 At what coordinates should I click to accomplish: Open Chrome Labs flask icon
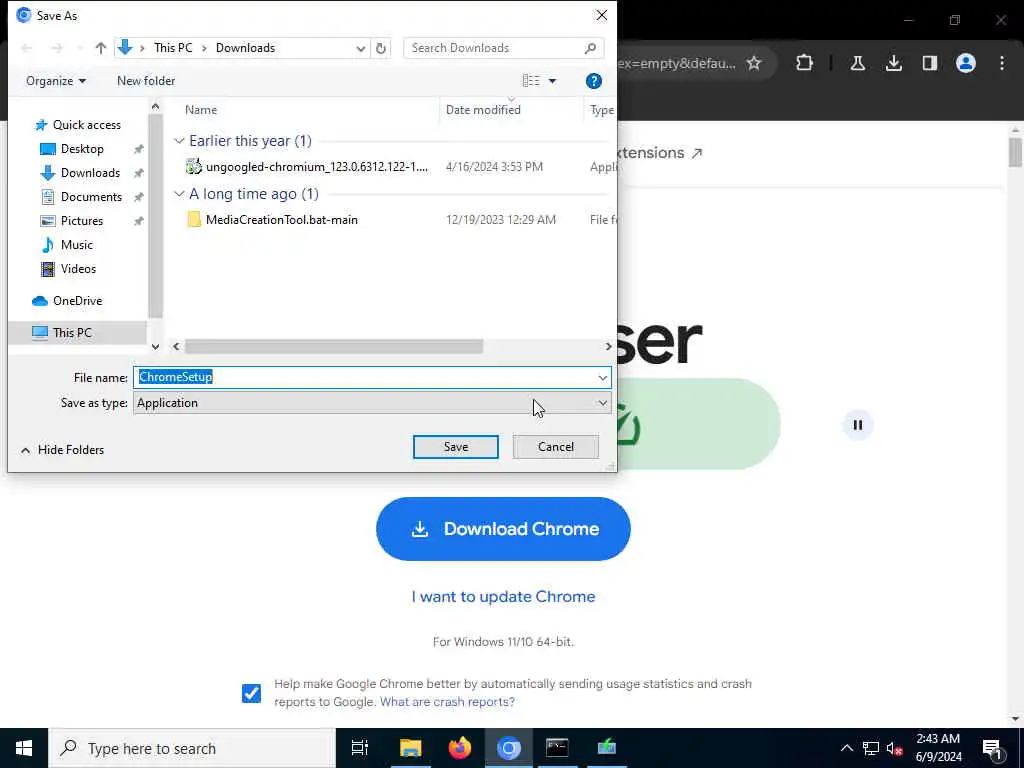tap(857, 63)
